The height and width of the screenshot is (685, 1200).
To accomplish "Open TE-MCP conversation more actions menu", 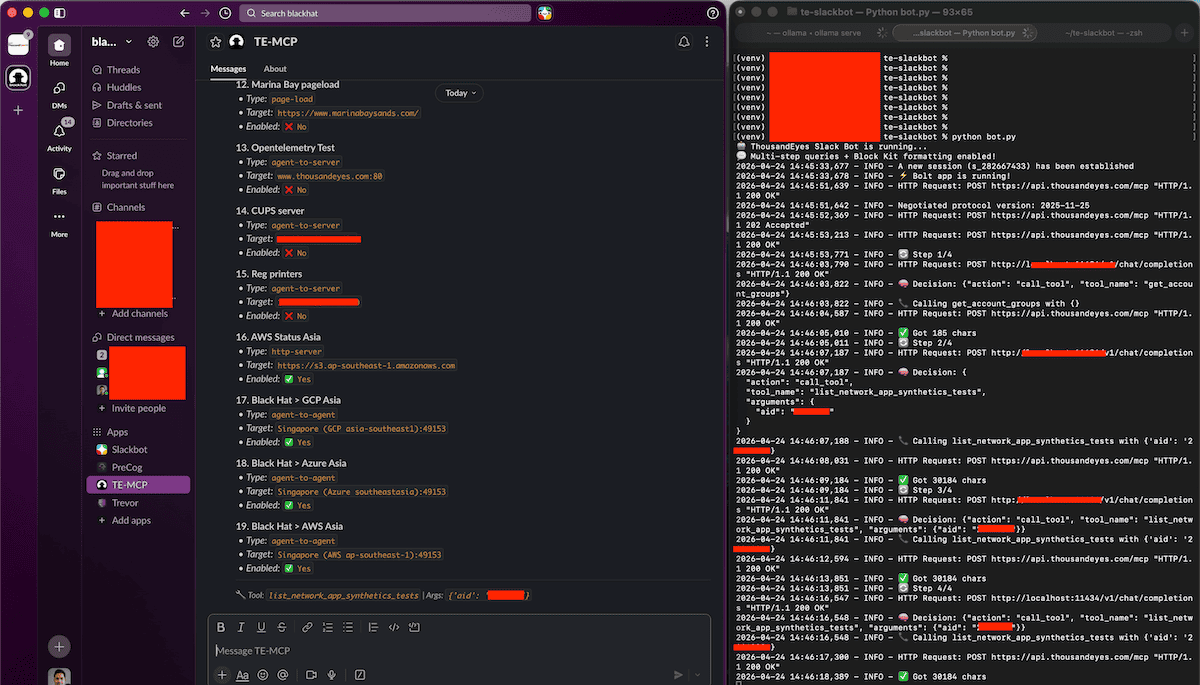I will [x=709, y=42].
